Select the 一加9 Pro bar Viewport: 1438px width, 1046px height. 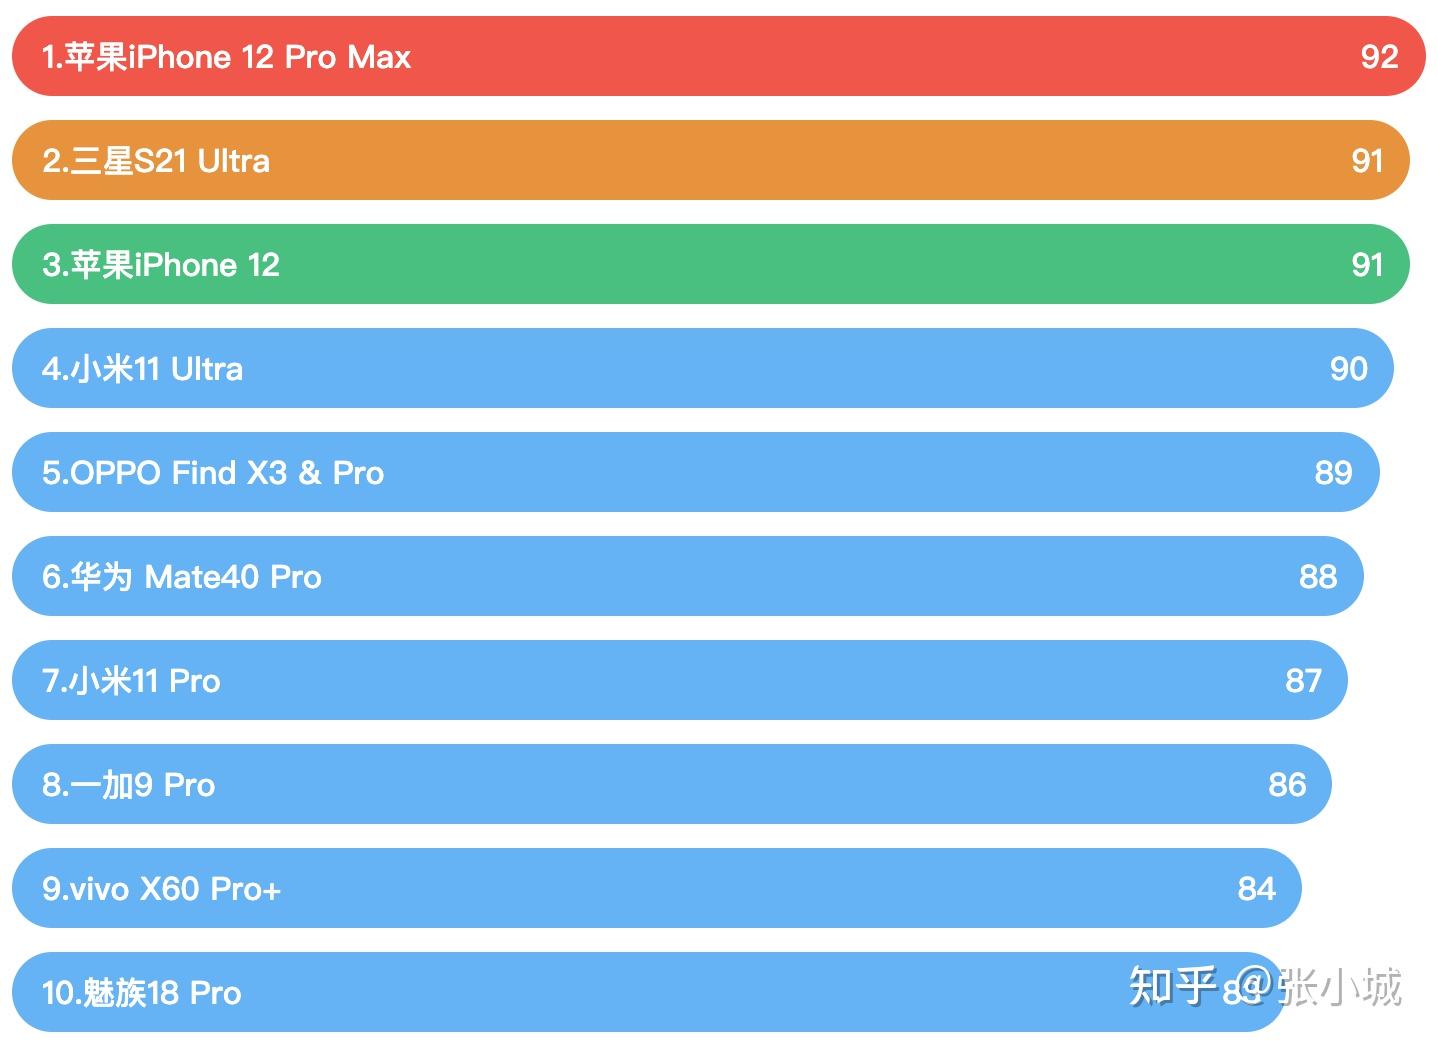point(672,784)
